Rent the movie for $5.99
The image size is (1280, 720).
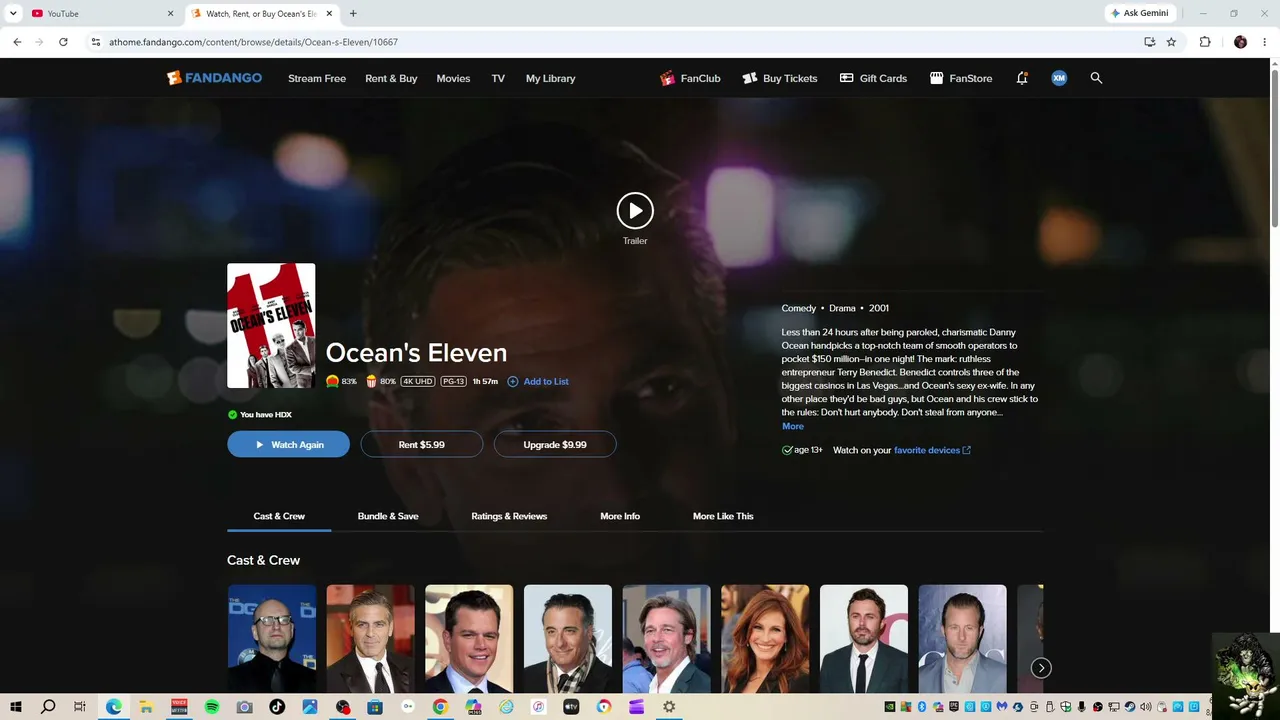(422, 444)
